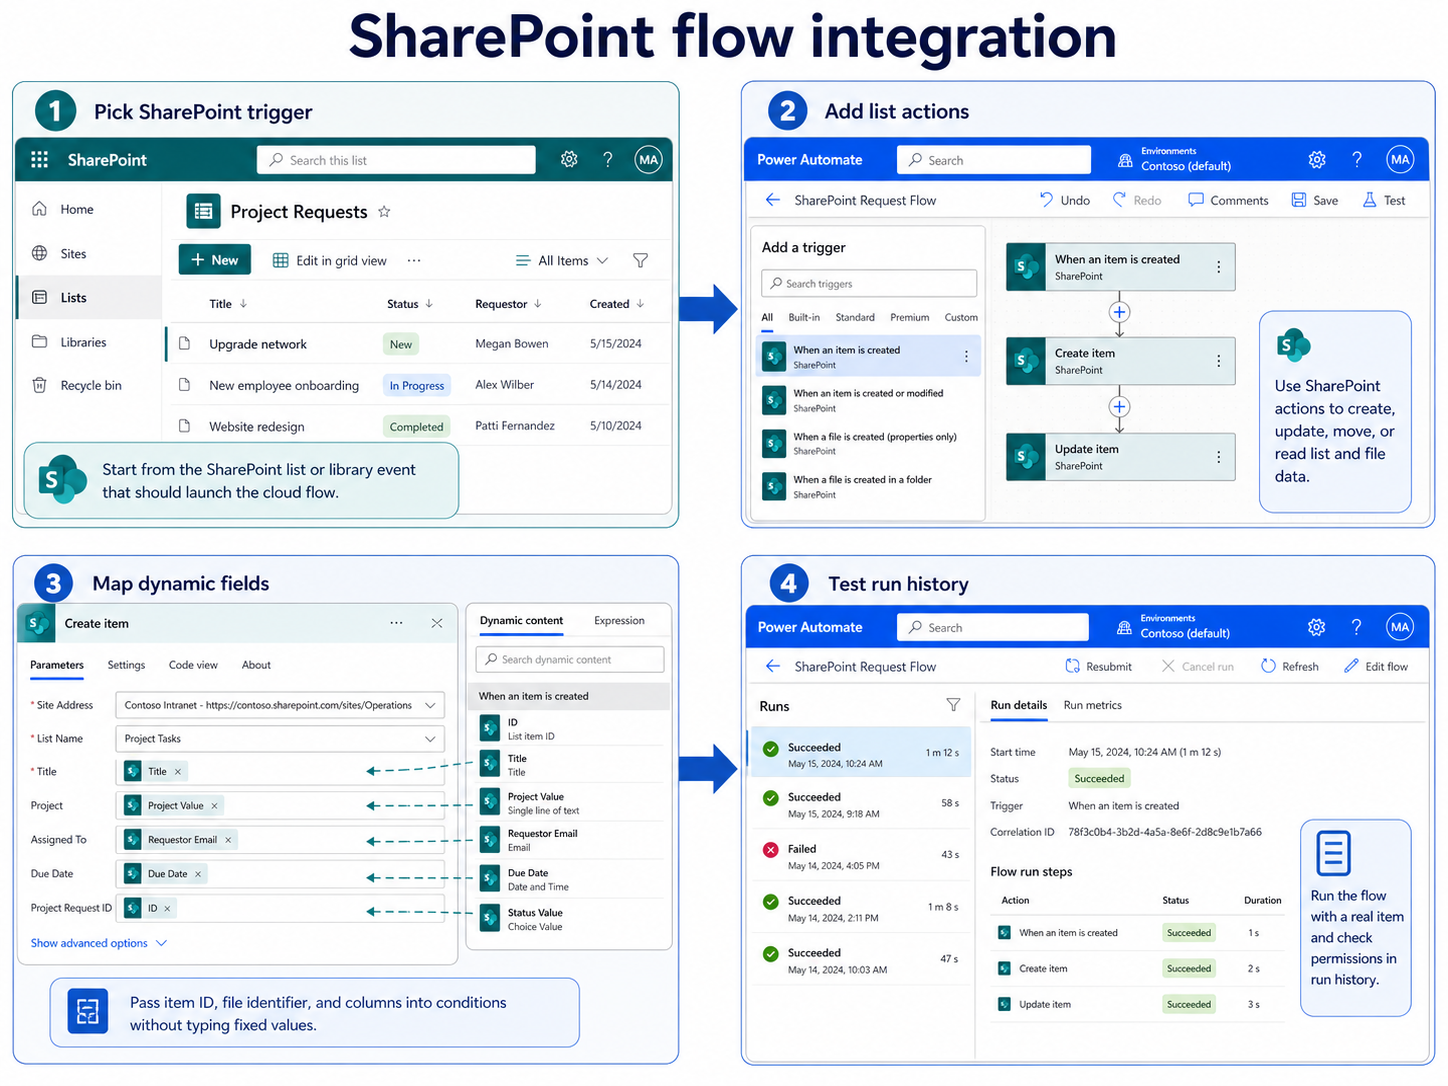This screenshot has height=1086, width=1448.
Task: Click the SharePoint help question mark icon
Action: pyautogui.click(x=608, y=159)
